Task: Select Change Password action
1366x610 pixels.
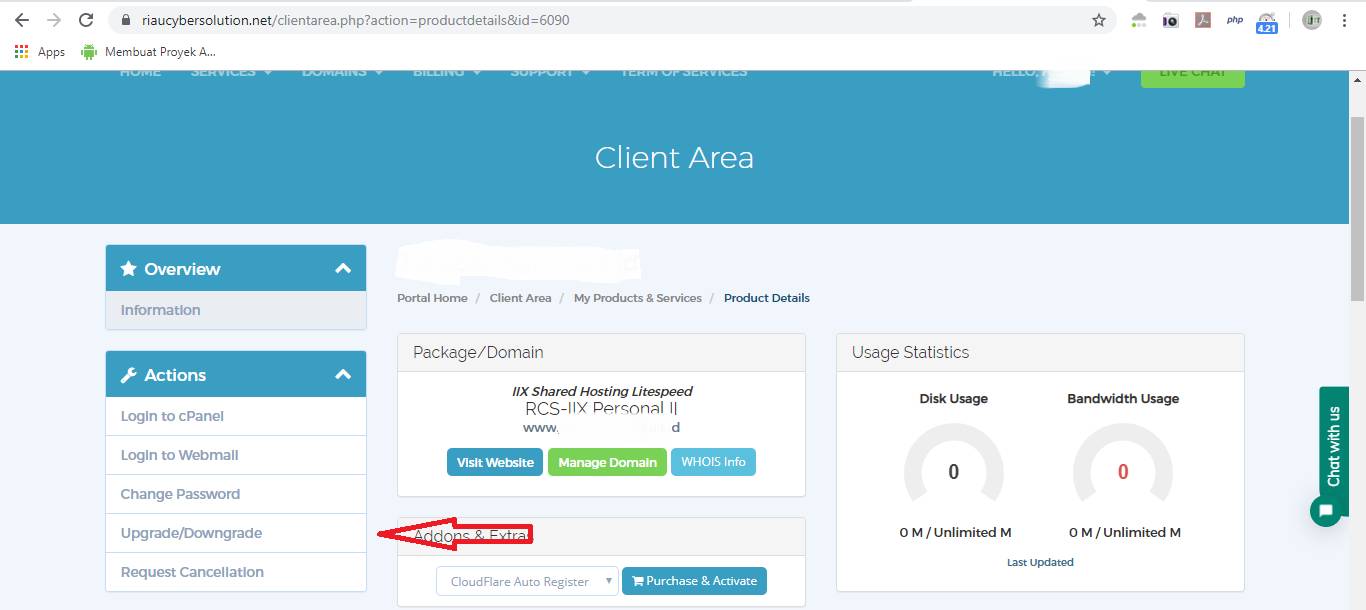Action: (236, 494)
